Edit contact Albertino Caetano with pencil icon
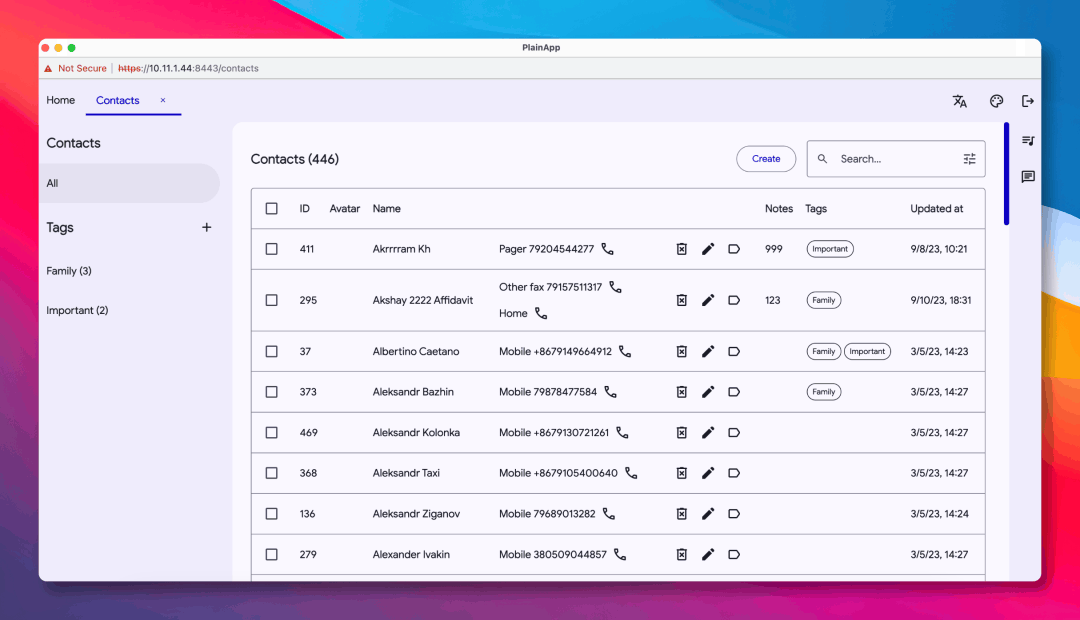Image resolution: width=1080 pixels, height=620 pixels. [x=708, y=352]
